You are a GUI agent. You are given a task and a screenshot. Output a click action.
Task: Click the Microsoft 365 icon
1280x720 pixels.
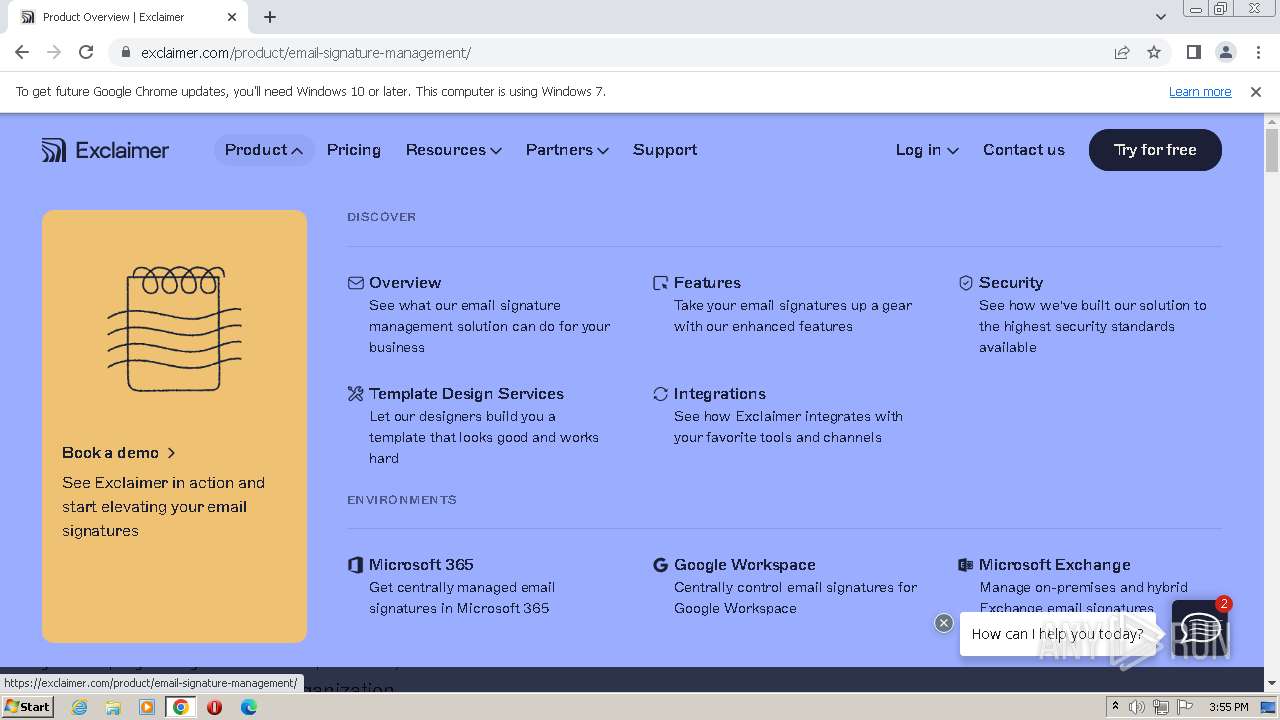pyautogui.click(x=355, y=565)
